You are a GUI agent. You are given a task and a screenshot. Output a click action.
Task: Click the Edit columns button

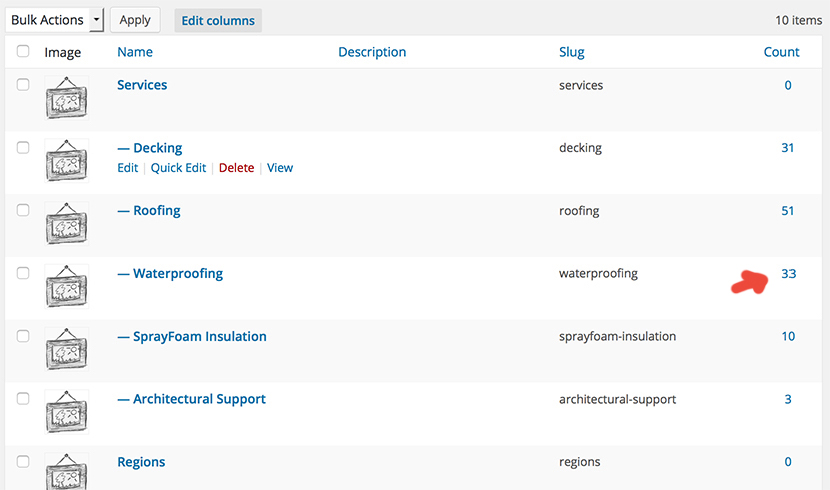pos(218,21)
